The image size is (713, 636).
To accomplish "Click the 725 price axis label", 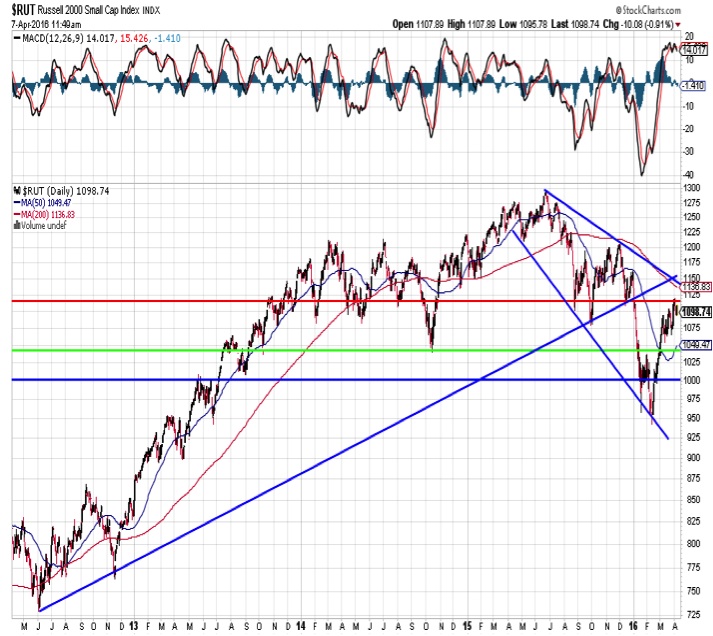I will 693,615.
